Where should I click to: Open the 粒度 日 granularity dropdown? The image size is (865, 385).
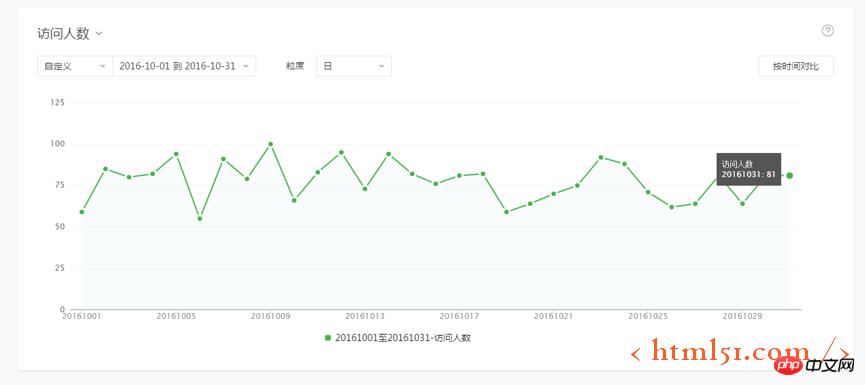click(x=354, y=66)
